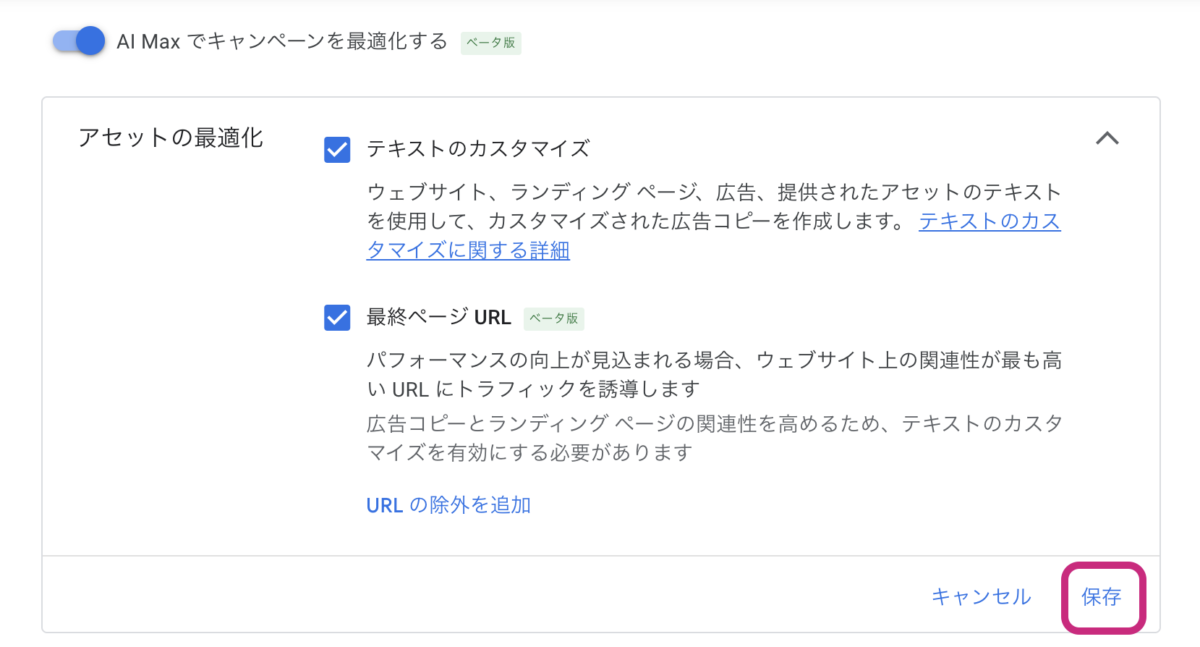The width and height of the screenshot is (1200, 647).
Task: Click the ベータ版 badge beside 最終ページ URL
Action: [x=554, y=319]
